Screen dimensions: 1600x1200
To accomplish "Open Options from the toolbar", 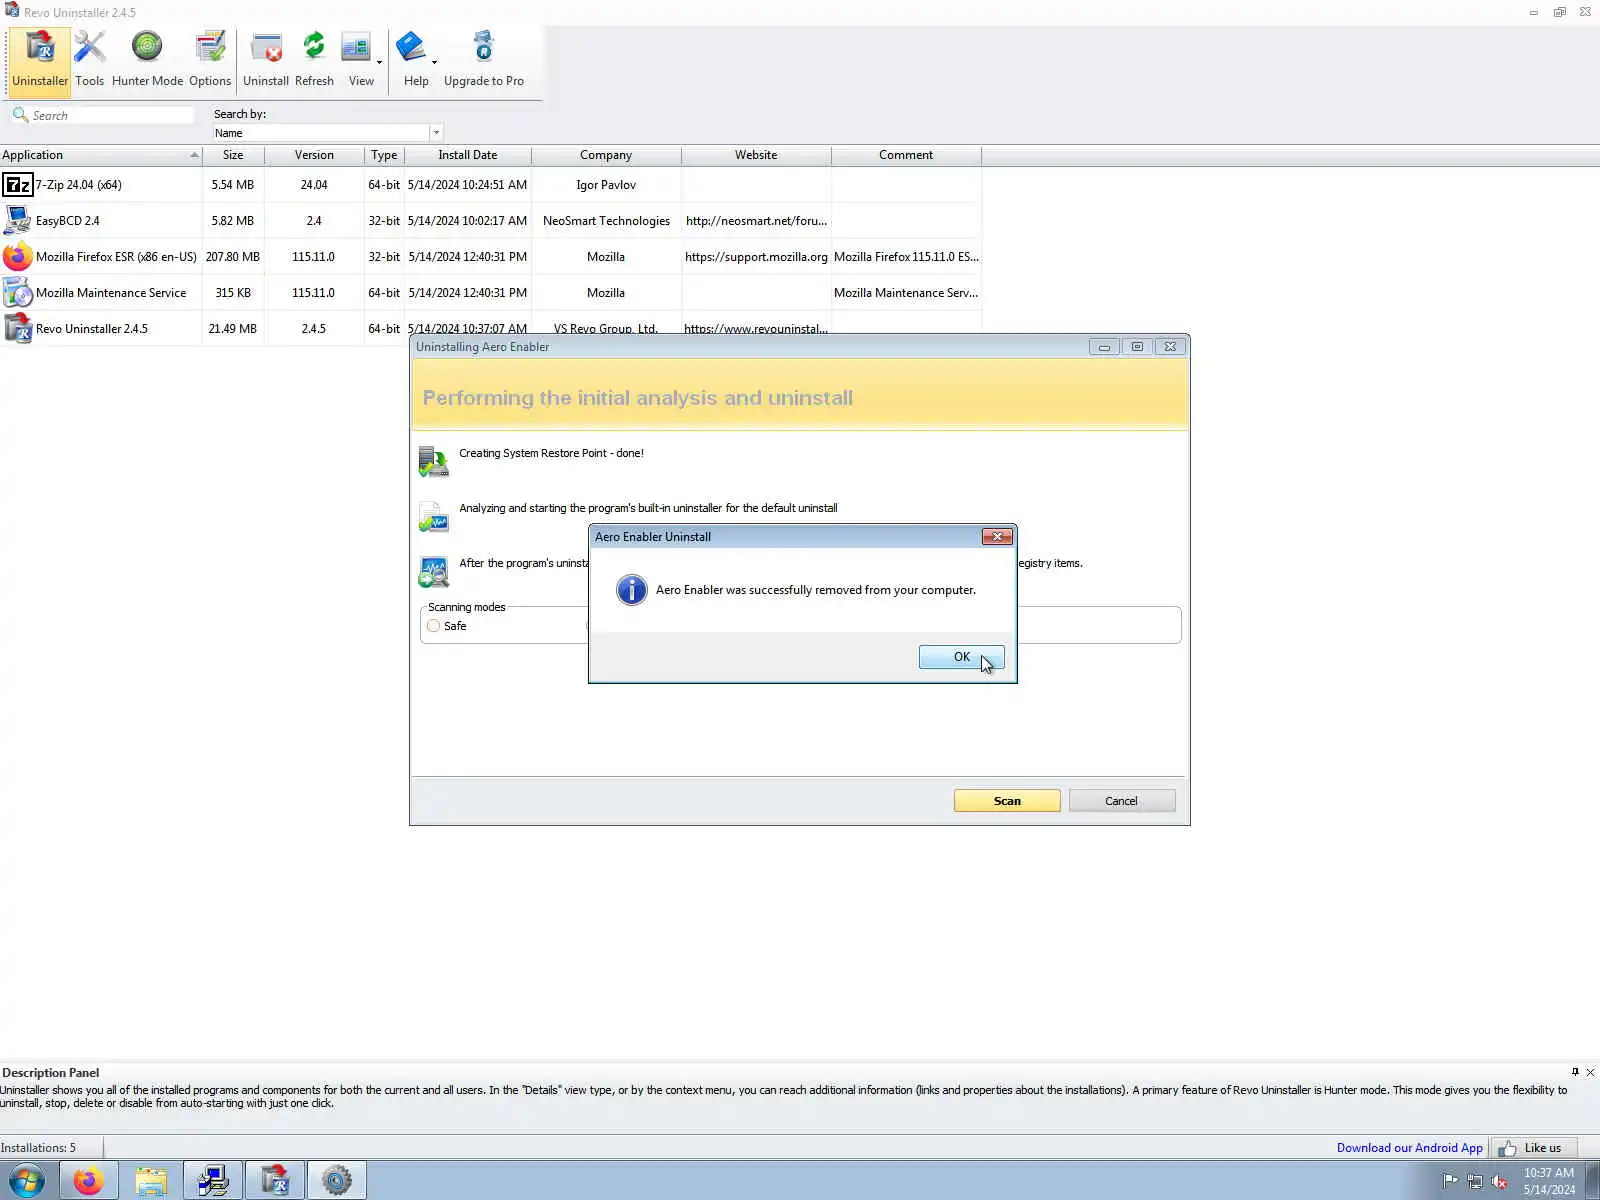I will pos(210,60).
